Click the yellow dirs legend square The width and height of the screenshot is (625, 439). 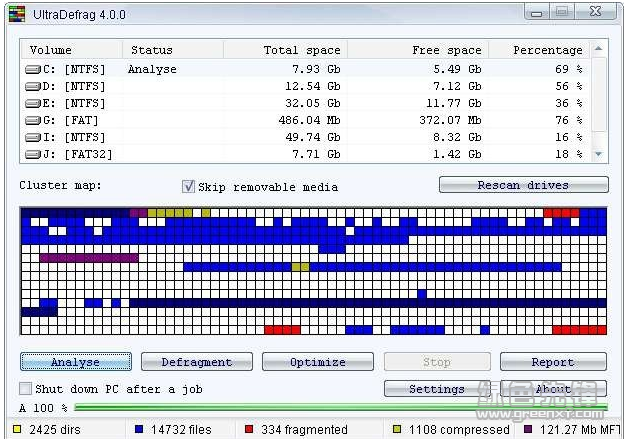pyautogui.click(x=17, y=429)
